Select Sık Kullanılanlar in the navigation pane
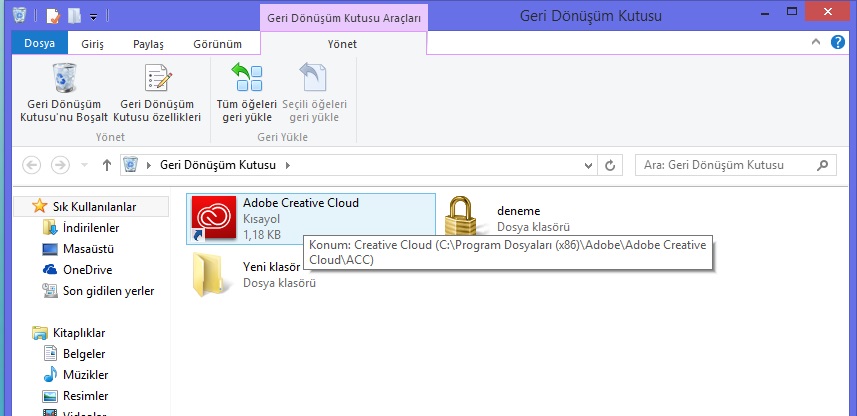The width and height of the screenshot is (857, 416). (x=91, y=207)
